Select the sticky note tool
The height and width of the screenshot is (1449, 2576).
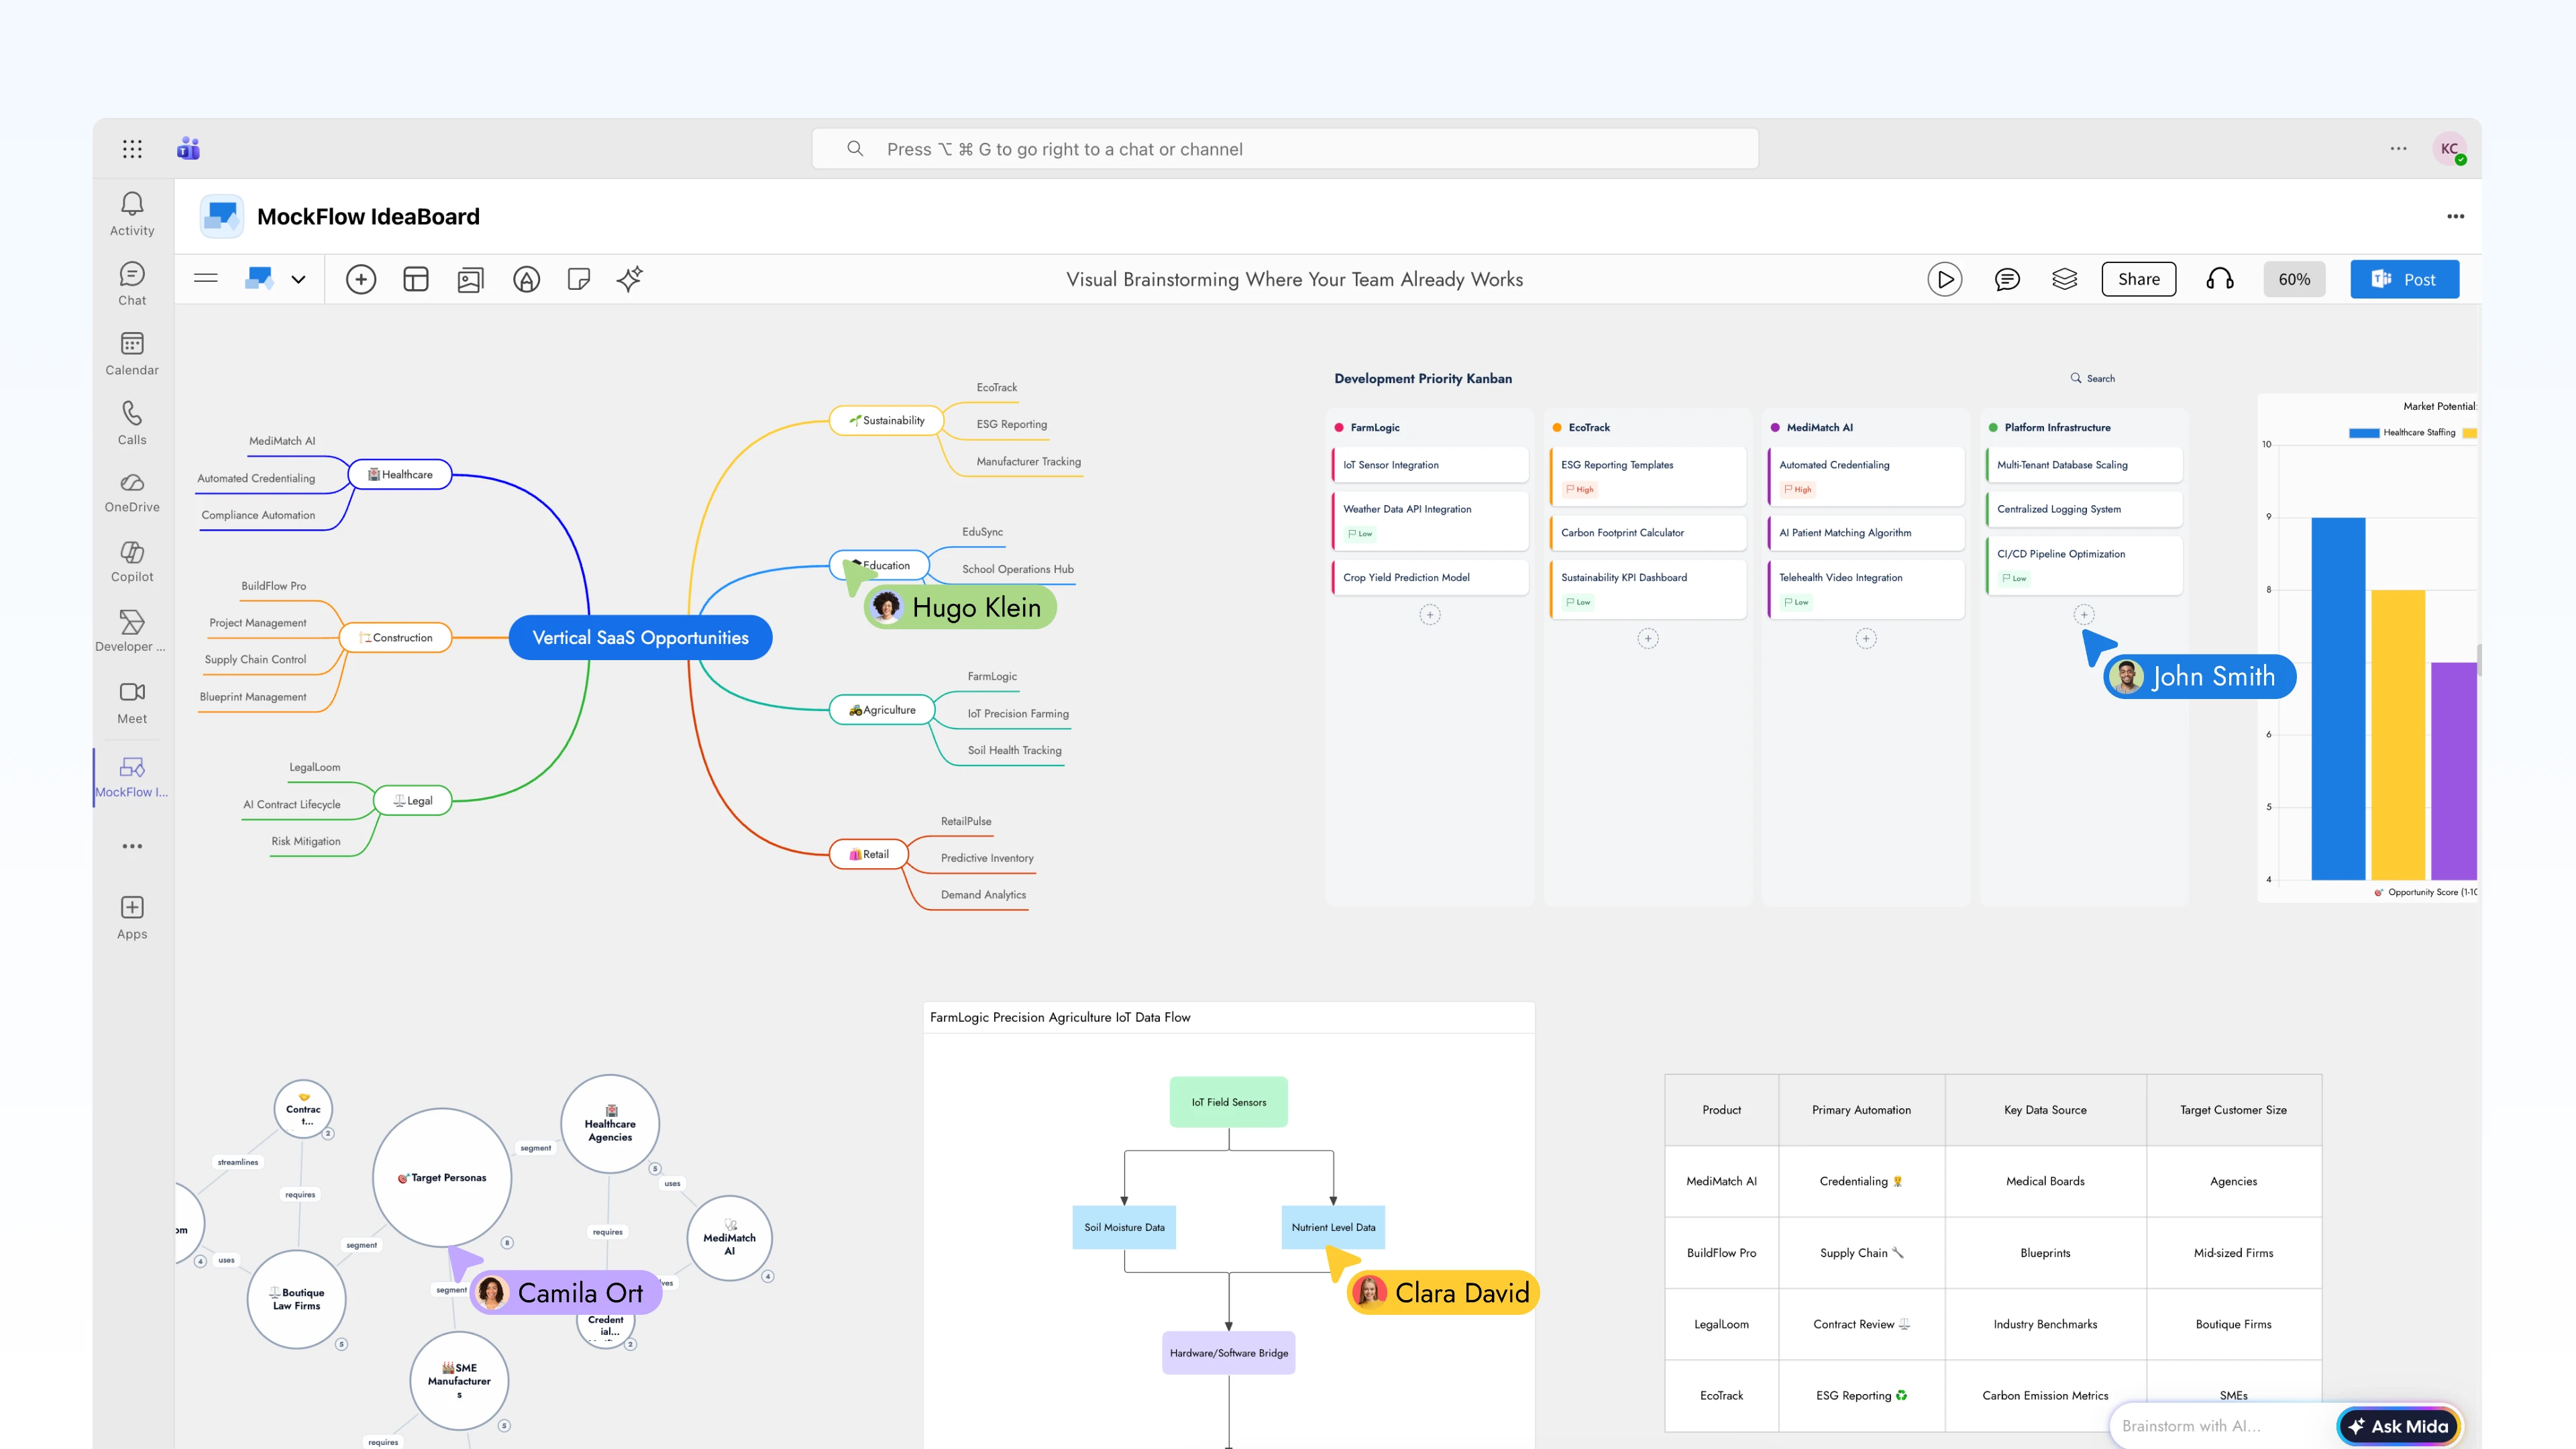click(x=578, y=279)
